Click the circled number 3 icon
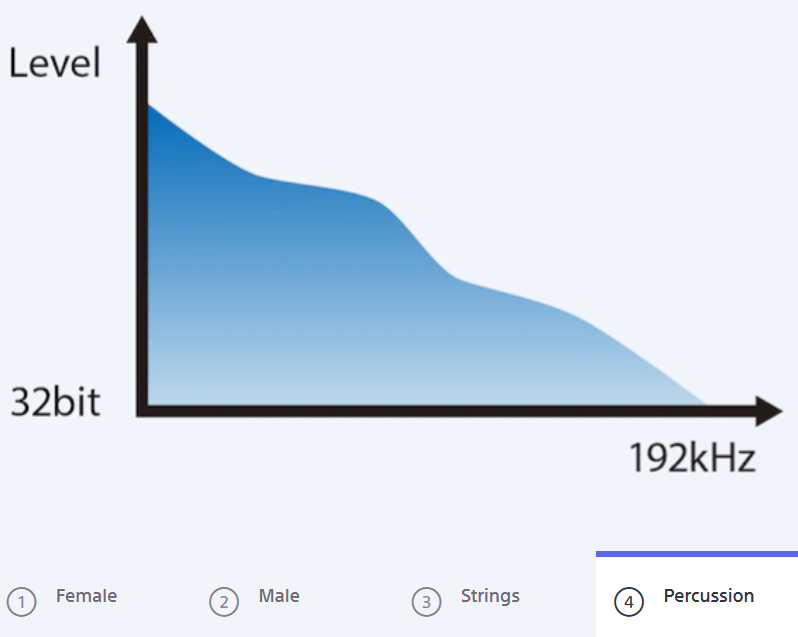Screen dimensions: 798x637 tap(426, 602)
